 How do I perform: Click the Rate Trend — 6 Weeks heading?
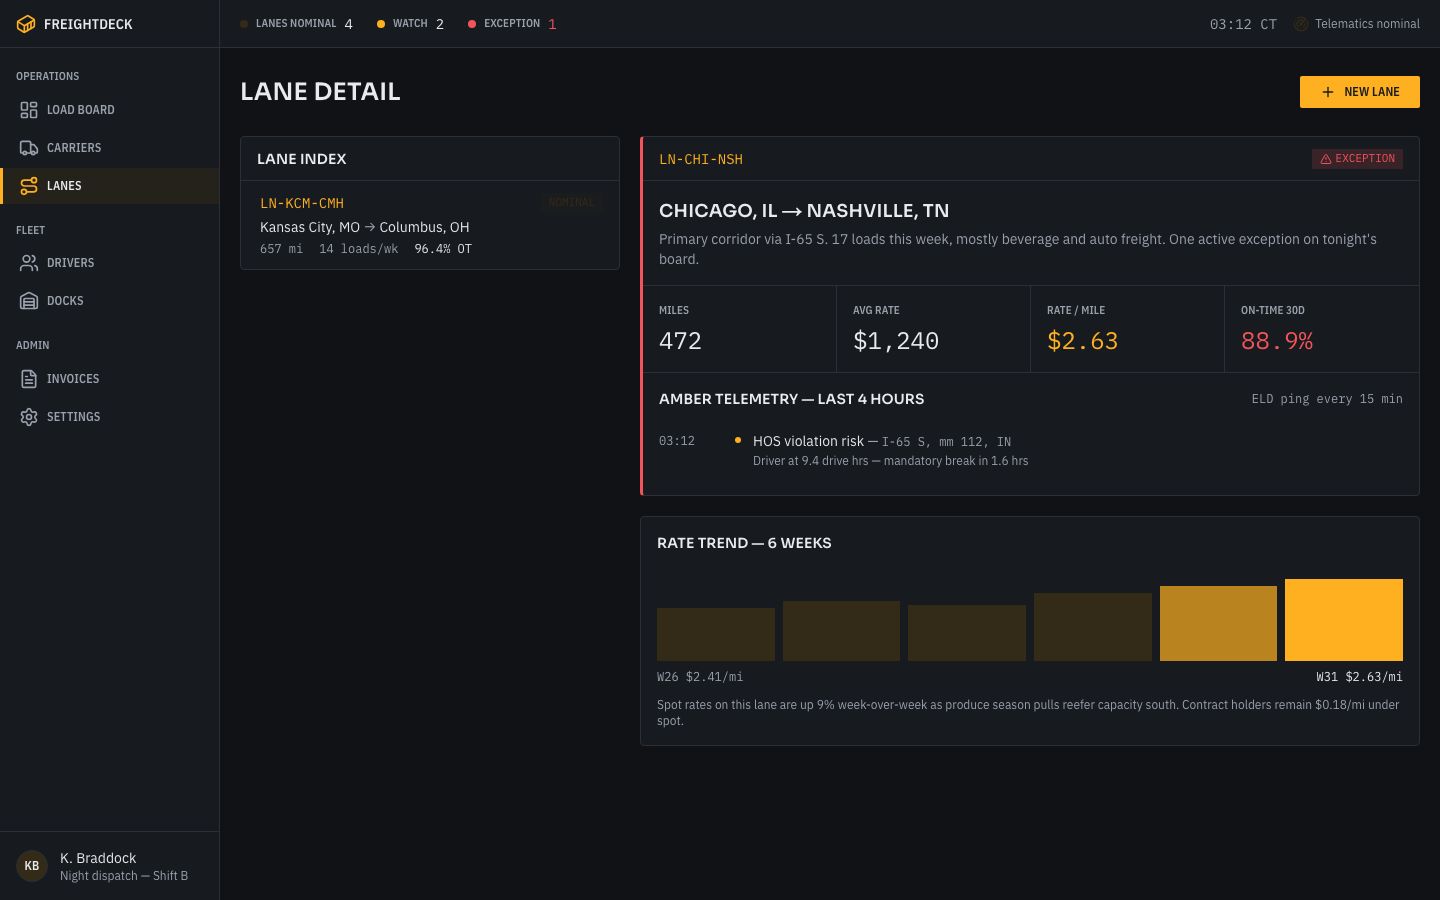pos(744,543)
